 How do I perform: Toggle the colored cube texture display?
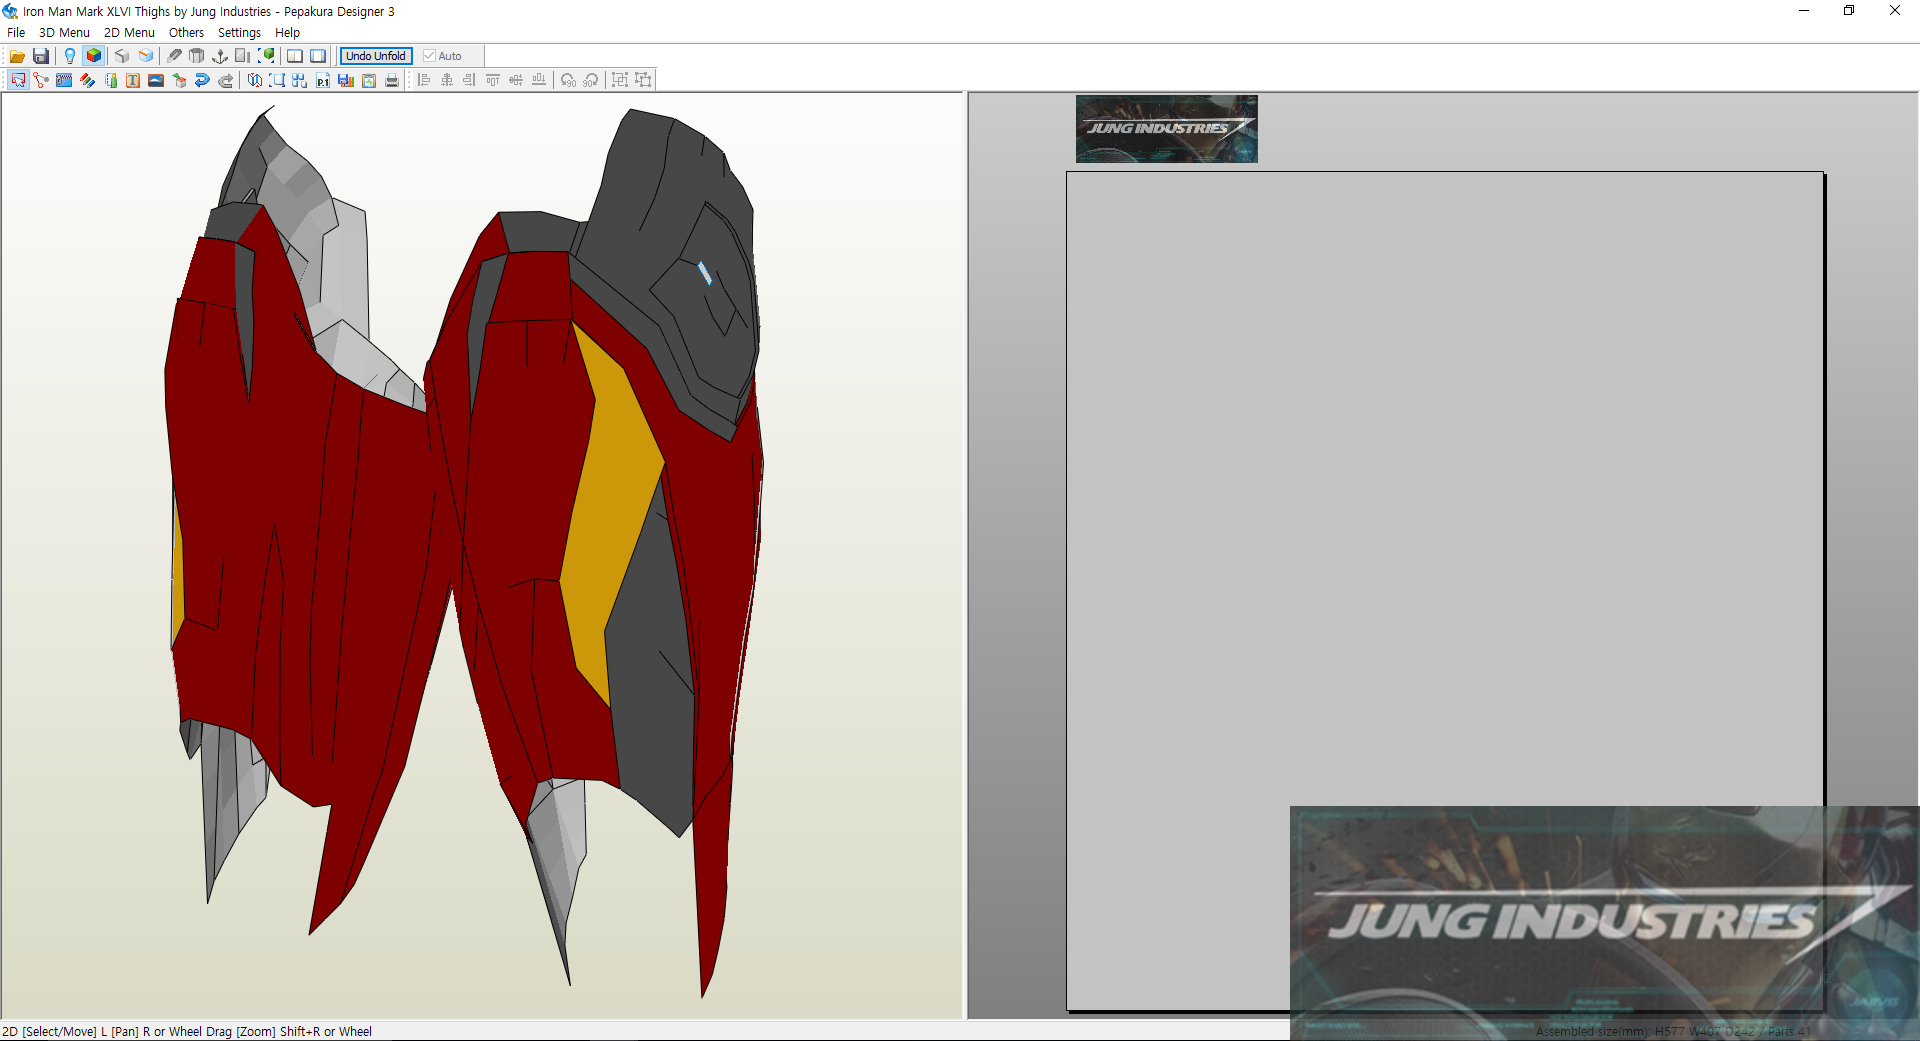pyautogui.click(x=94, y=56)
